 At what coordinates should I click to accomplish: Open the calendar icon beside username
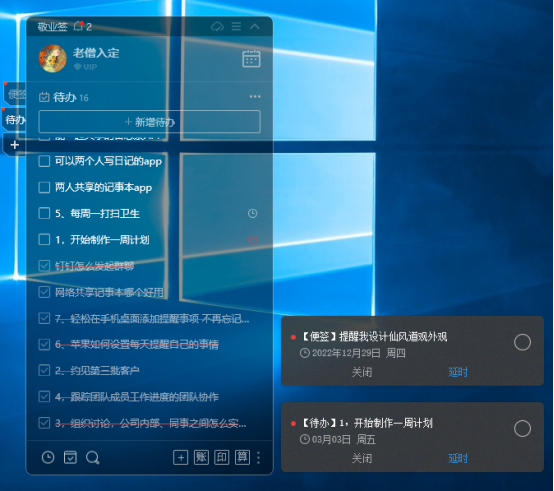point(251,59)
